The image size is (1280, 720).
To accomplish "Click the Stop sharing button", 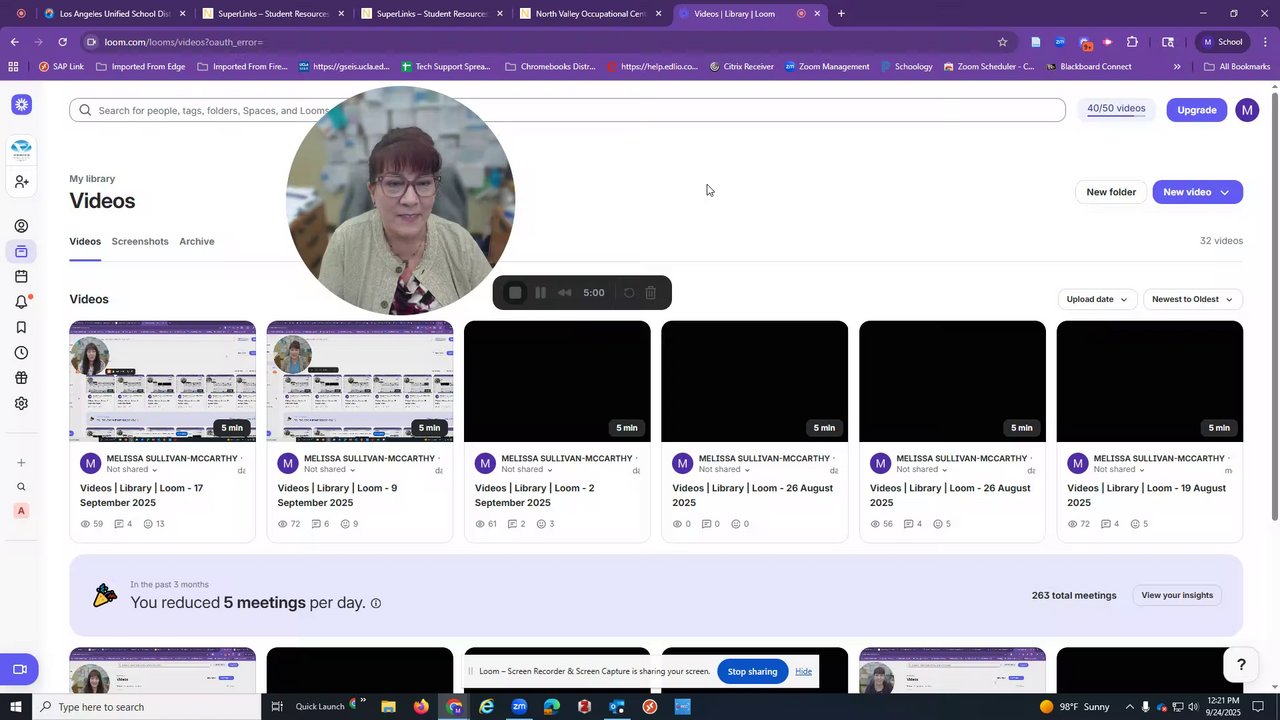I will click(752, 672).
